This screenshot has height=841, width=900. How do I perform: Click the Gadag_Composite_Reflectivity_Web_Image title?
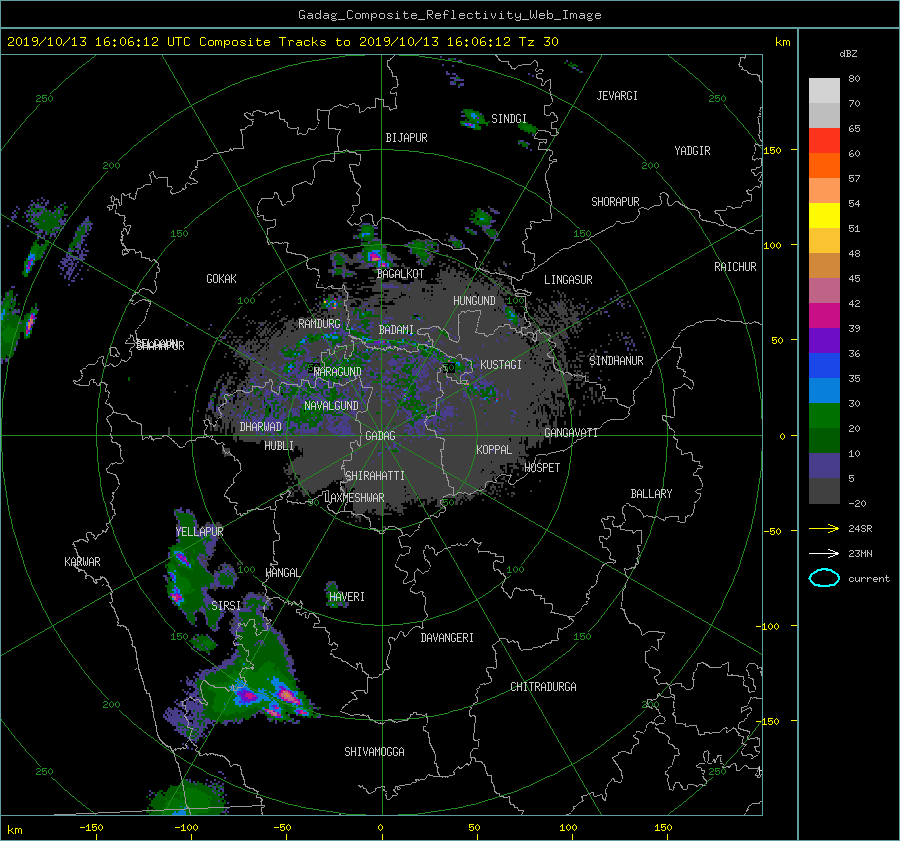(x=449, y=15)
